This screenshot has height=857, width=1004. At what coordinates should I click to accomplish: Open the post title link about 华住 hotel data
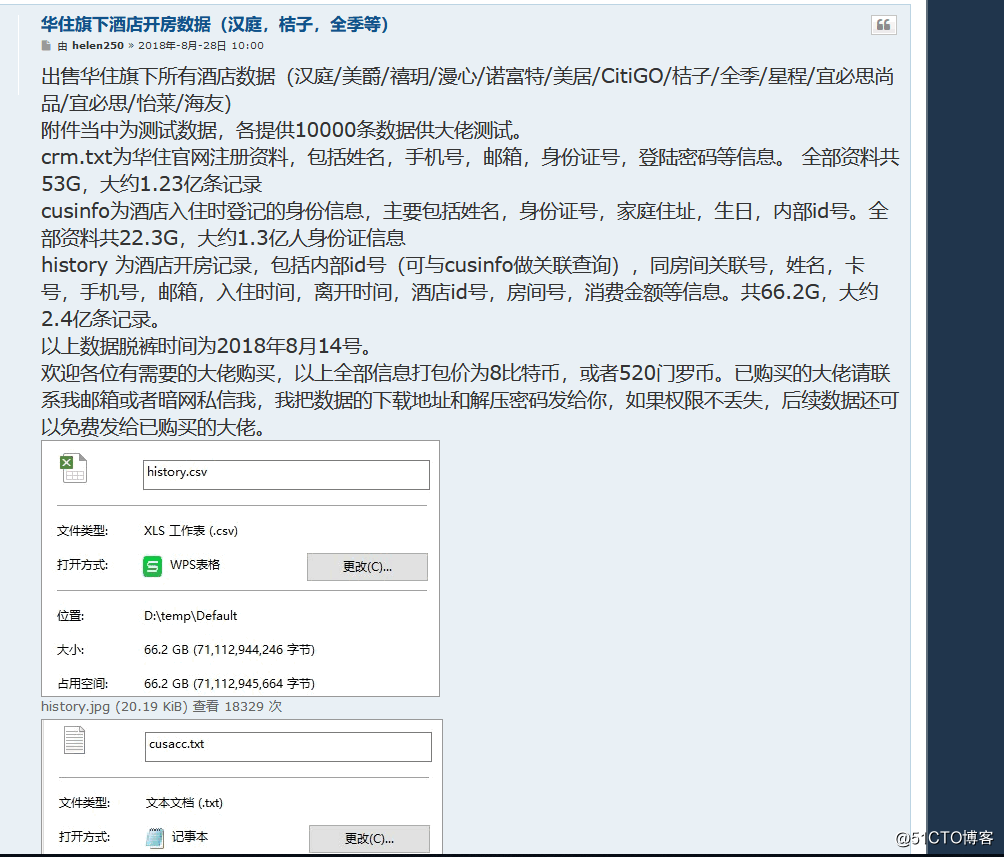tap(215, 24)
